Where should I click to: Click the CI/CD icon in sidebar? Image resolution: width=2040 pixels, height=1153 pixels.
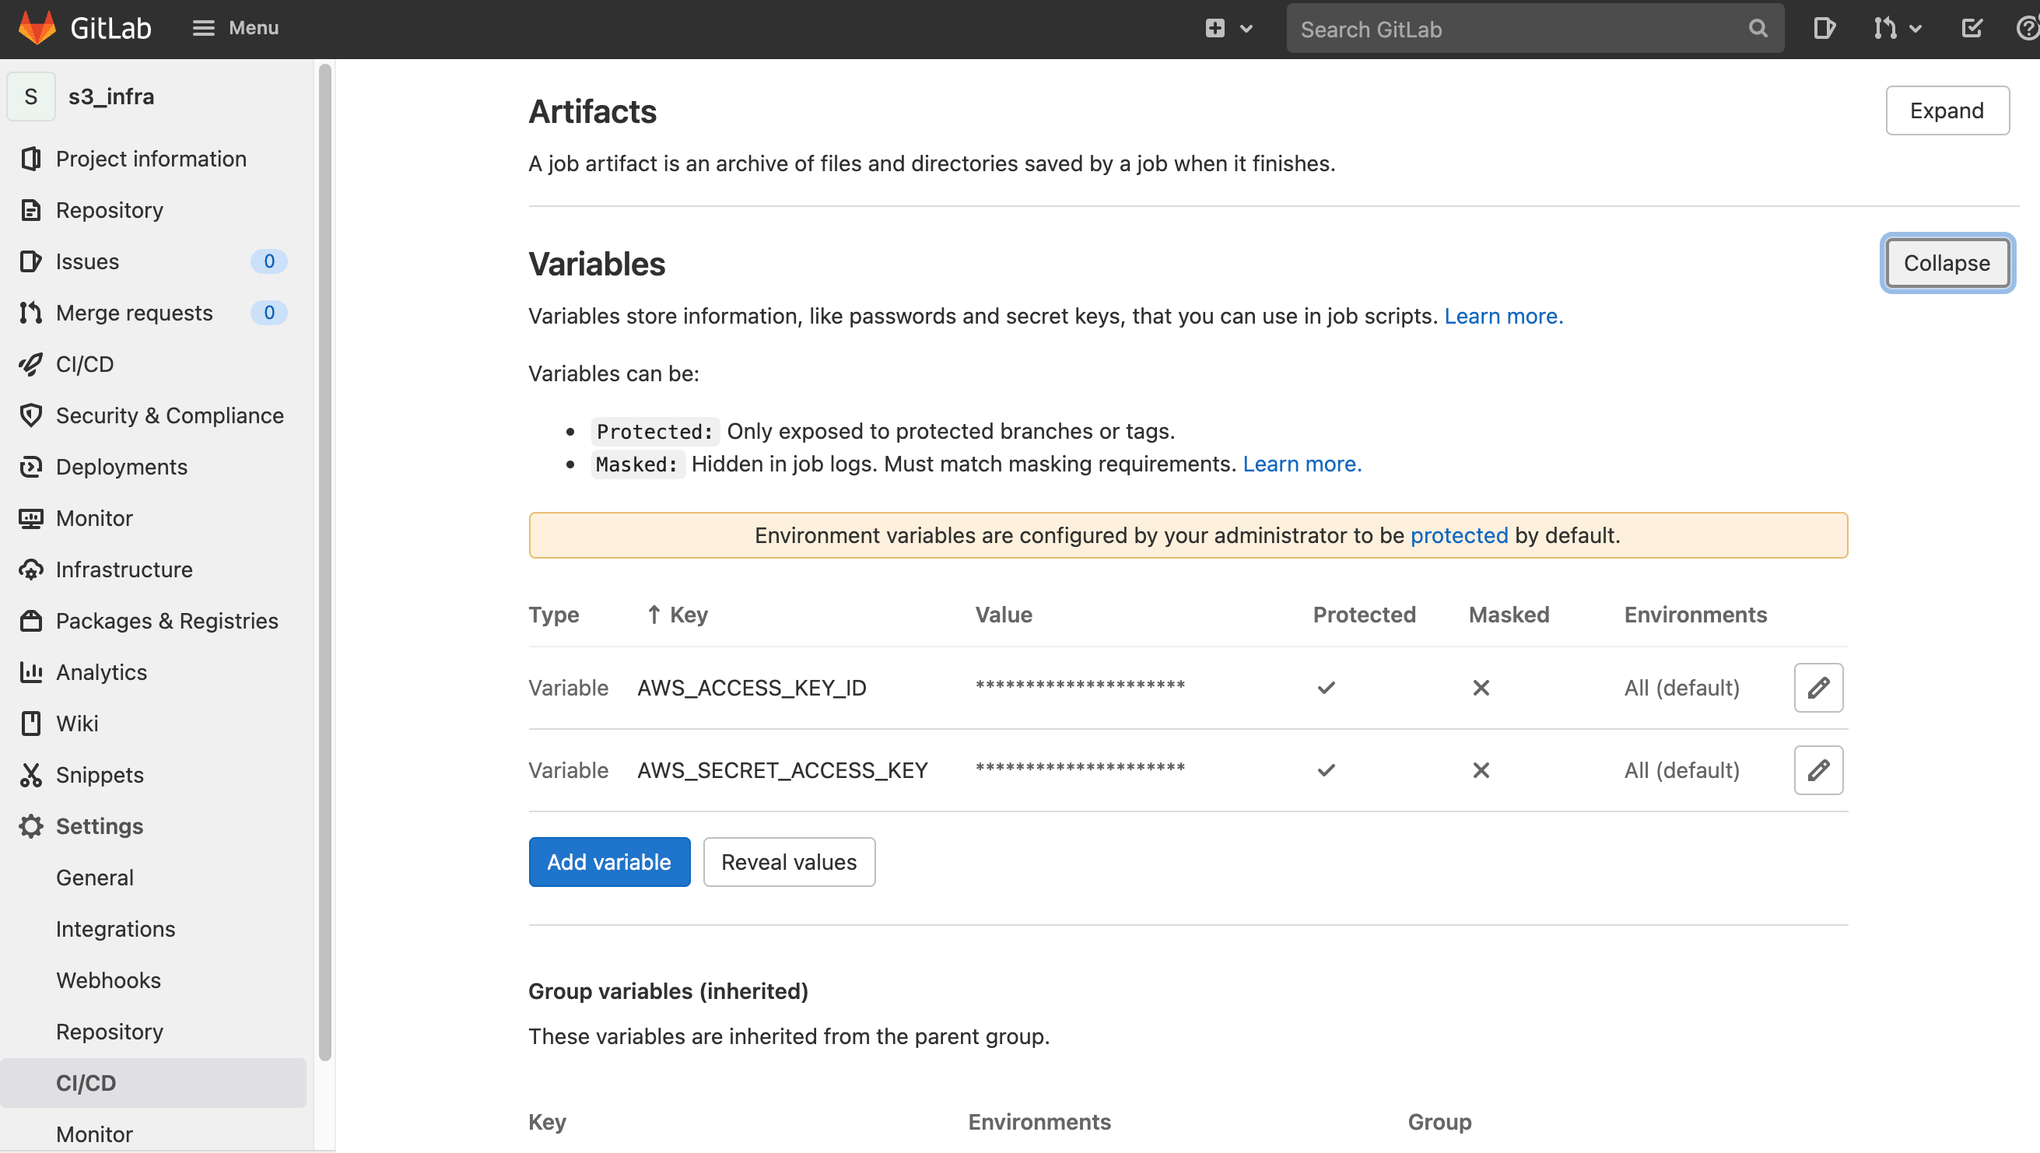pyautogui.click(x=31, y=364)
